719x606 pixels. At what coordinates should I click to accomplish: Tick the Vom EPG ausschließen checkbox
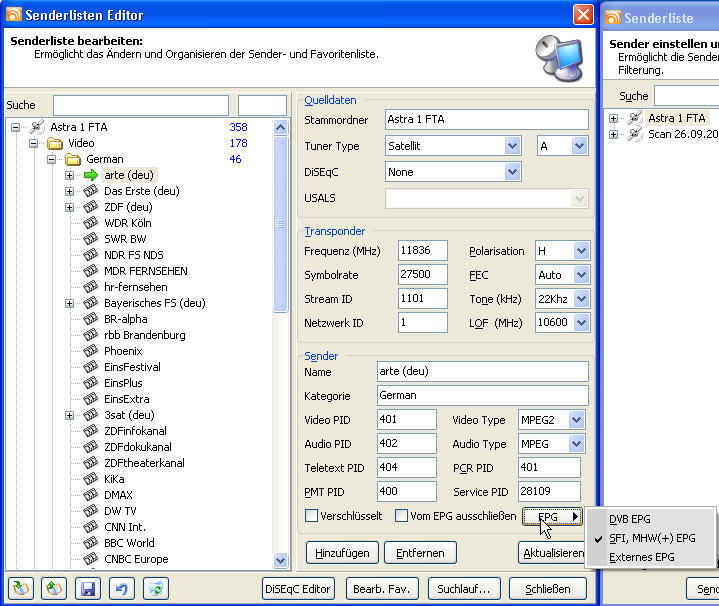[x=401, y=516]
